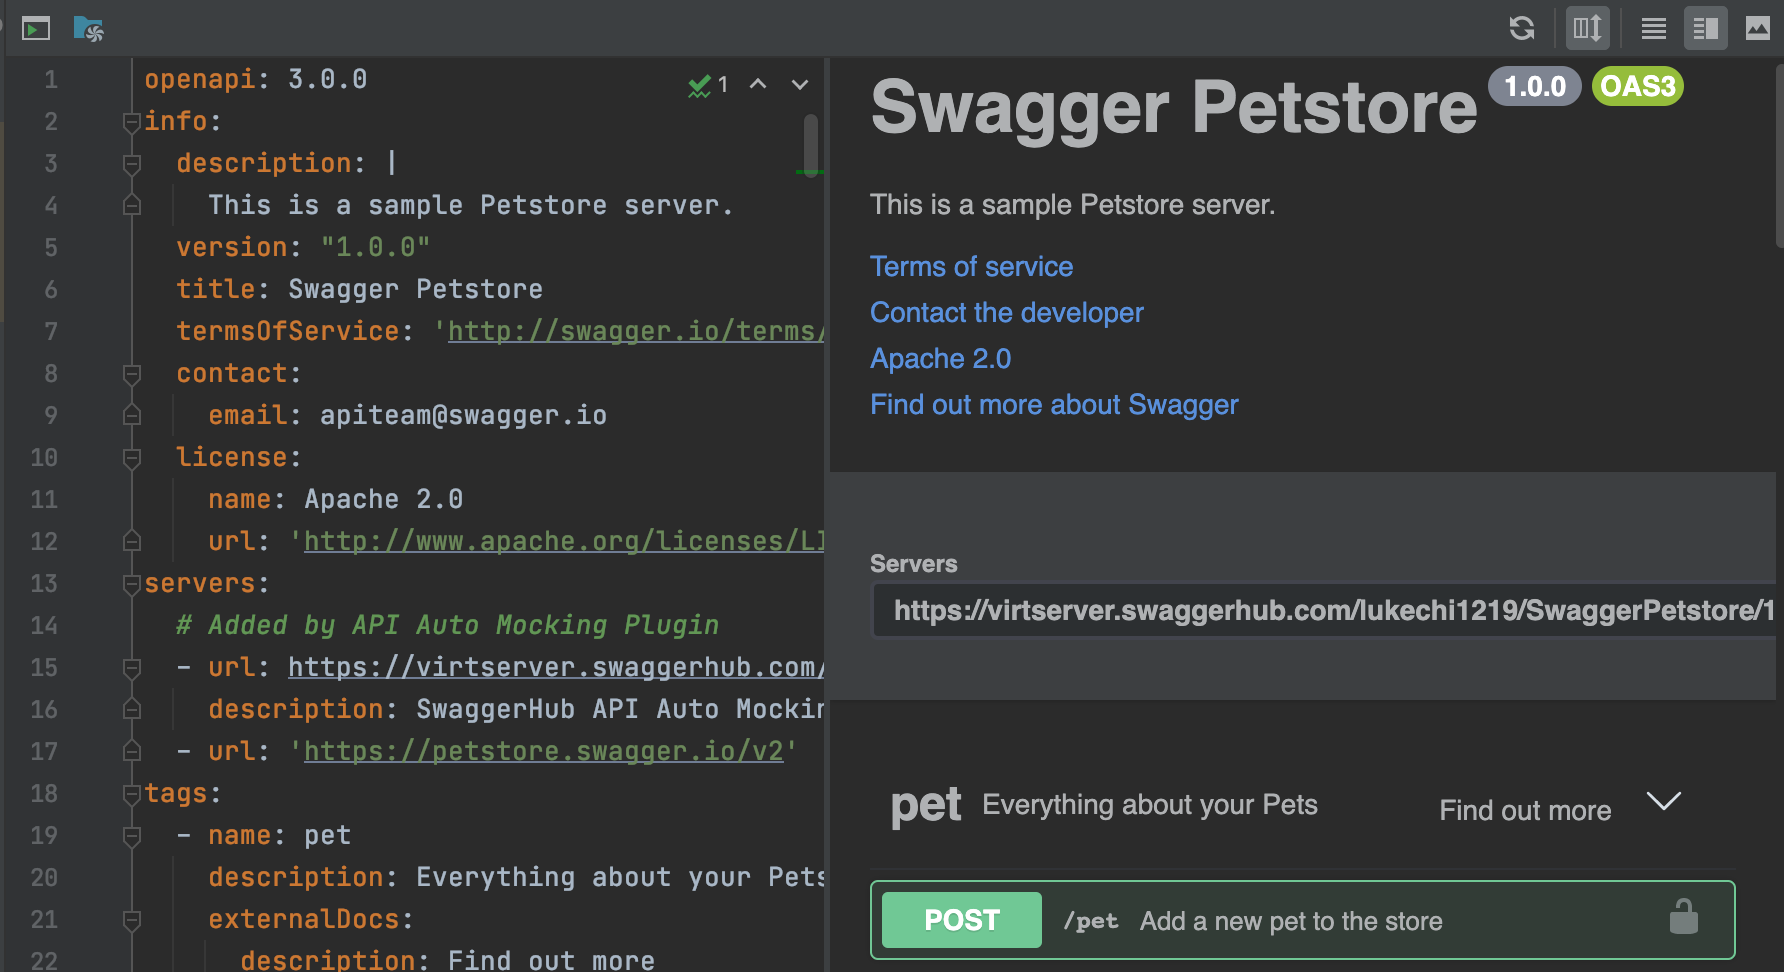Viewport: 1784px width, 972px height.
Task: Click the version "1.0.0" value
Action: 376,247
